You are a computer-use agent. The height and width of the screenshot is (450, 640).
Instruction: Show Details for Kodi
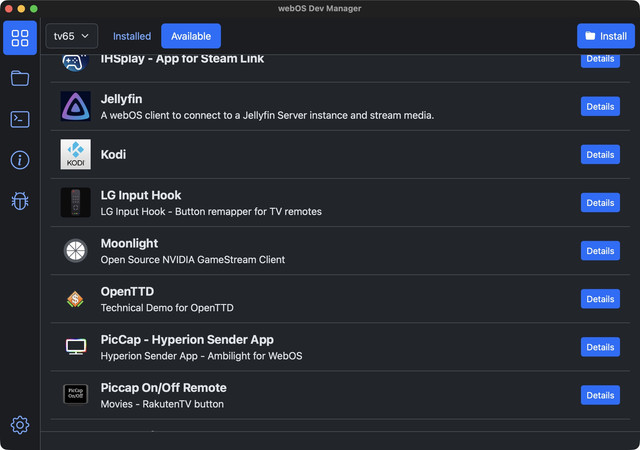(x=600, y=155)
